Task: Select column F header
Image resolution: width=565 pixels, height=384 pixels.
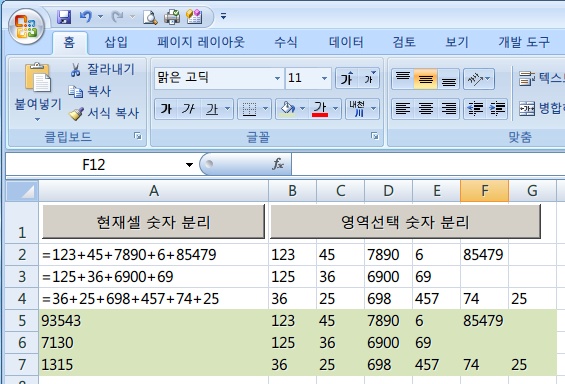Action: (485, 191)
